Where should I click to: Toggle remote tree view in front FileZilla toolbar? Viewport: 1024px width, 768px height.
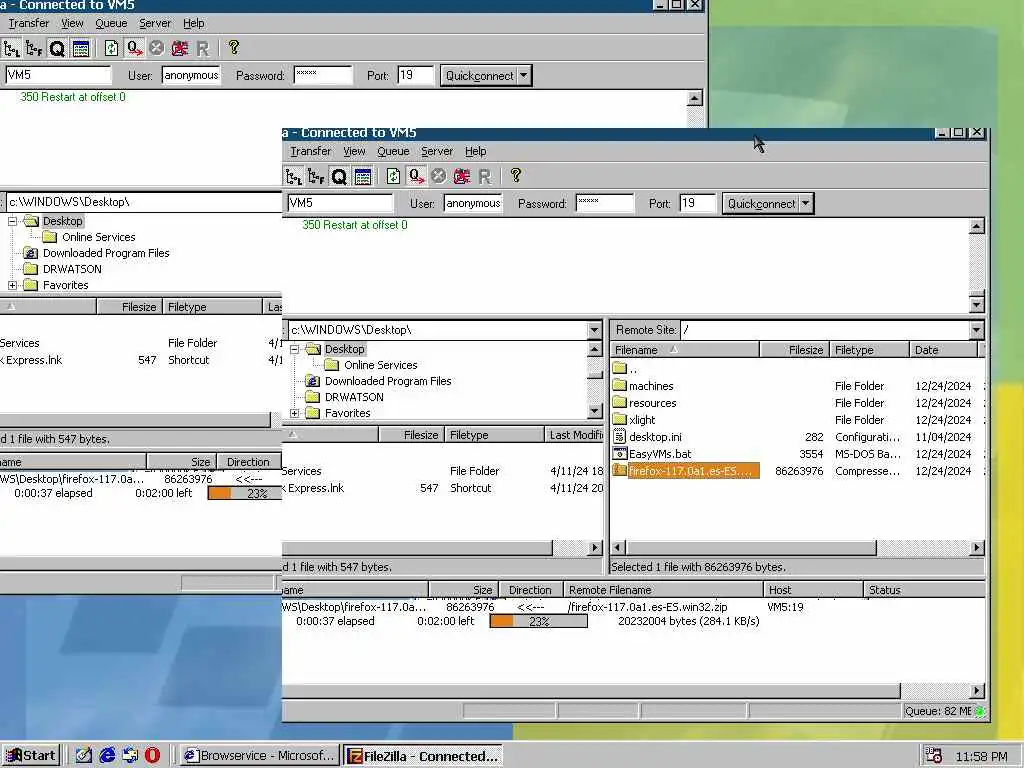point(316,176)
